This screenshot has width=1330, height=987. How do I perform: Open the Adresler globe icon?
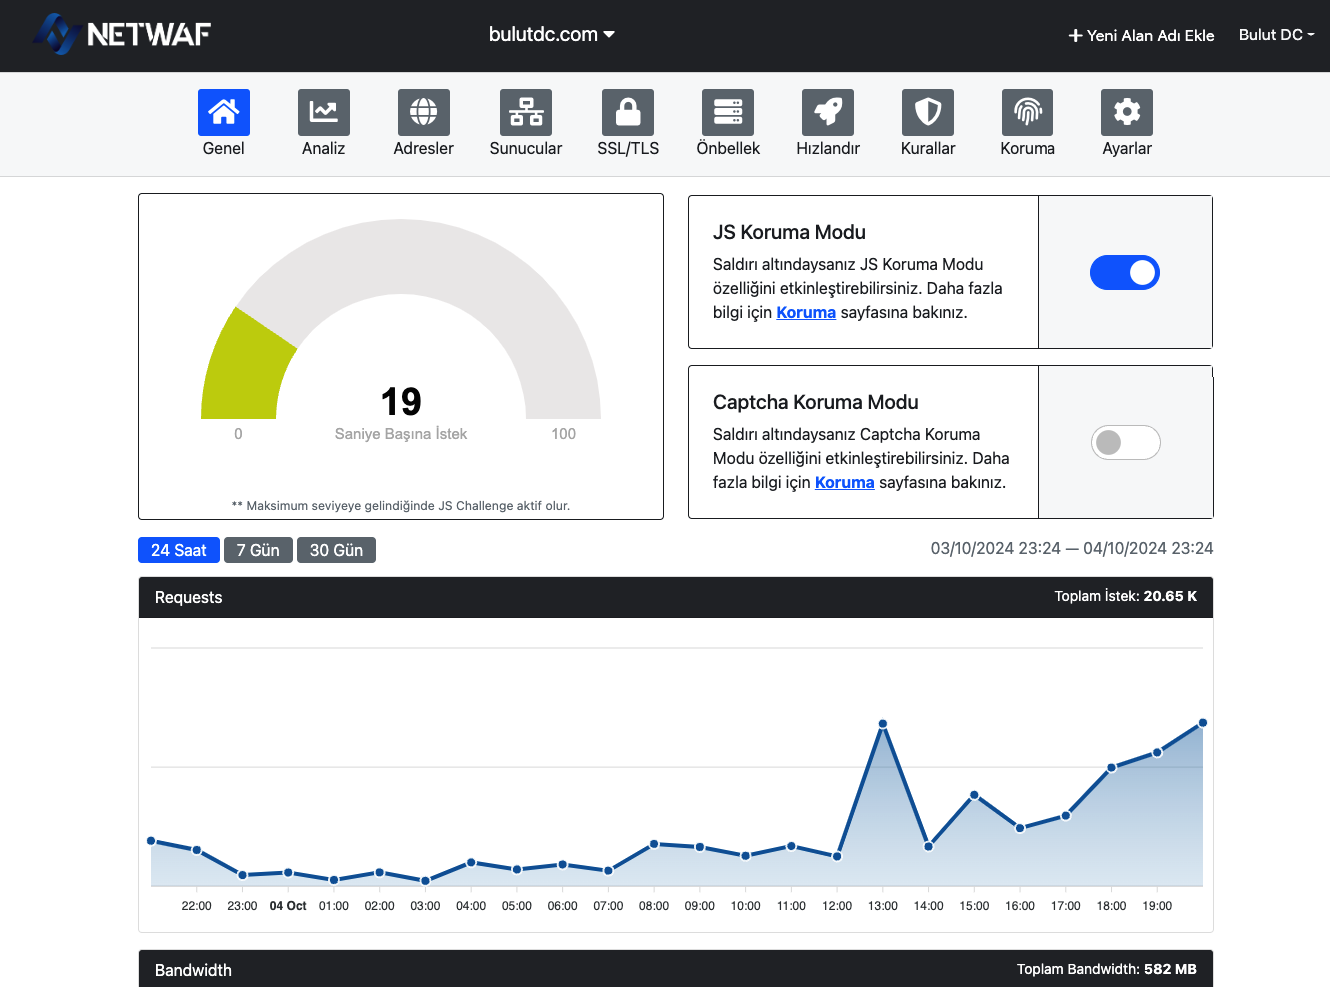423,112
